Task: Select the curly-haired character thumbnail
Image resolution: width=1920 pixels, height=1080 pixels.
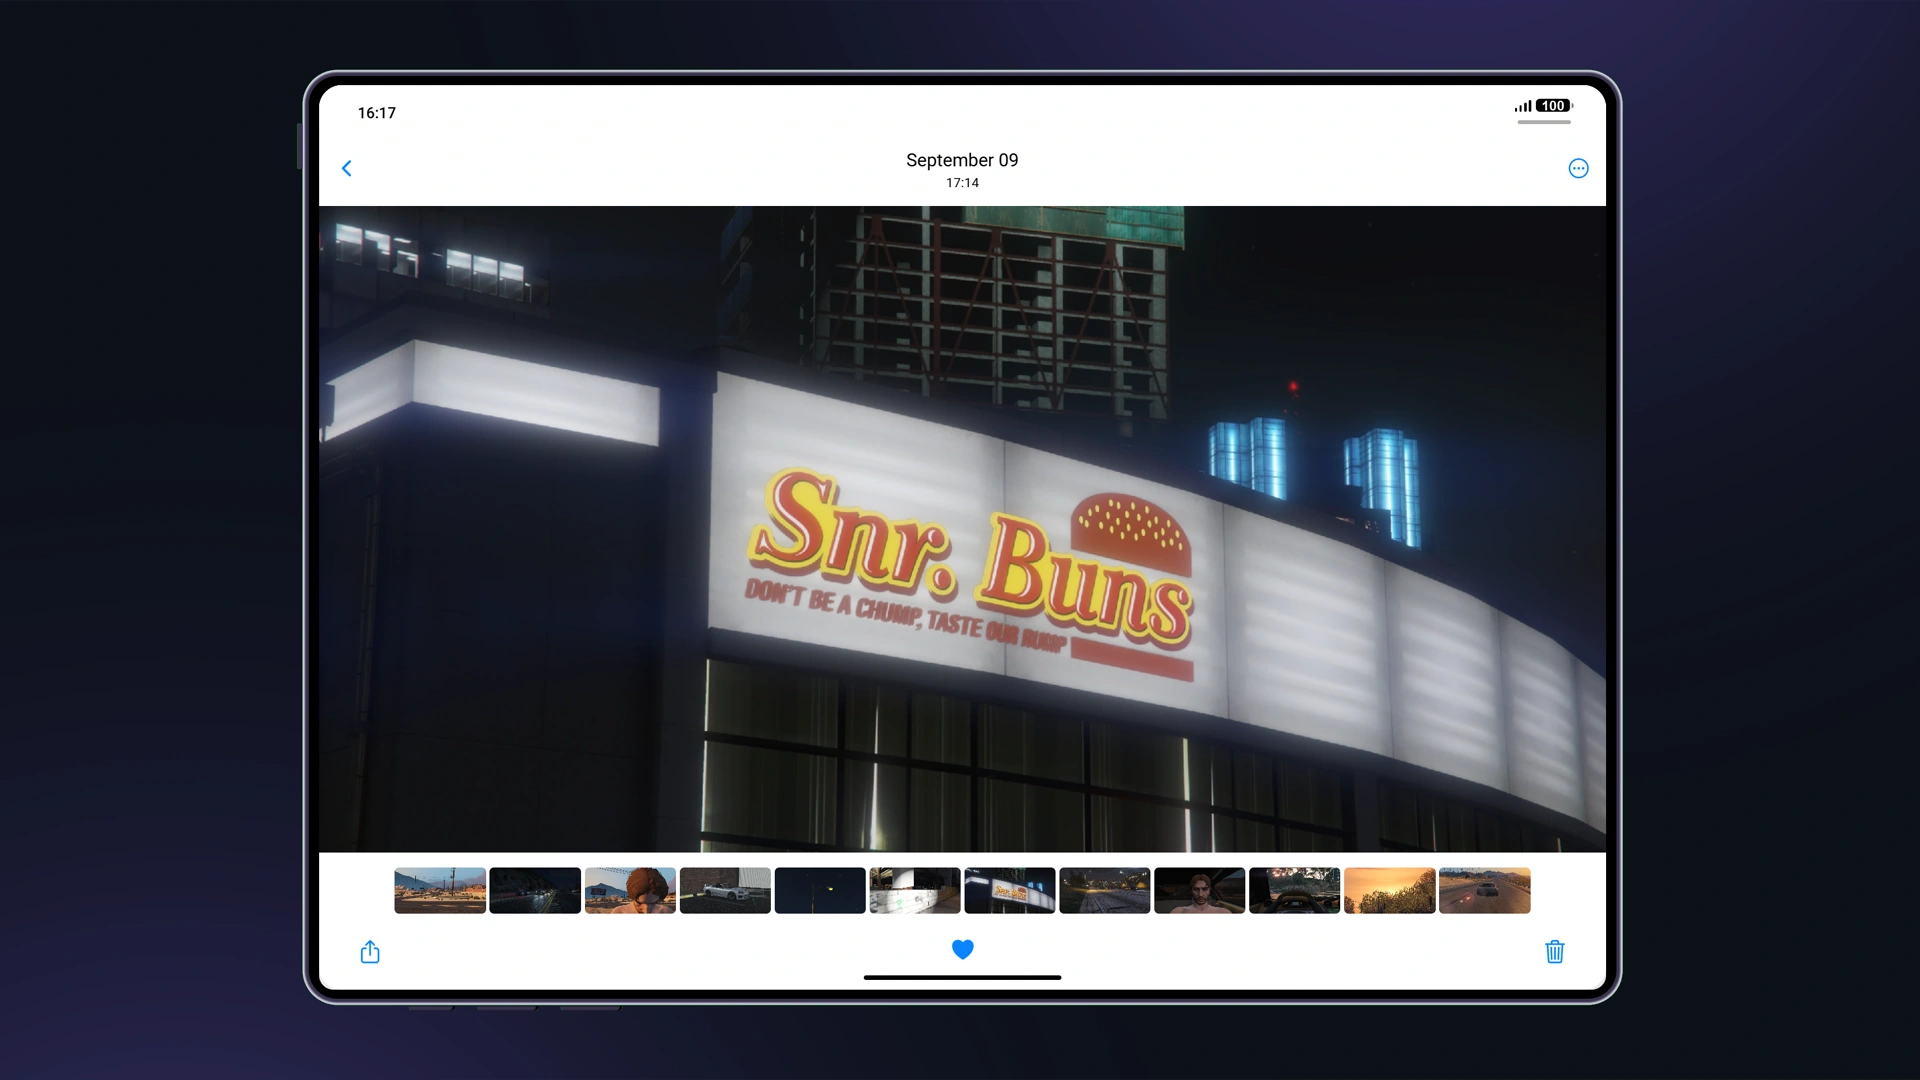Action: pos(630,890)
